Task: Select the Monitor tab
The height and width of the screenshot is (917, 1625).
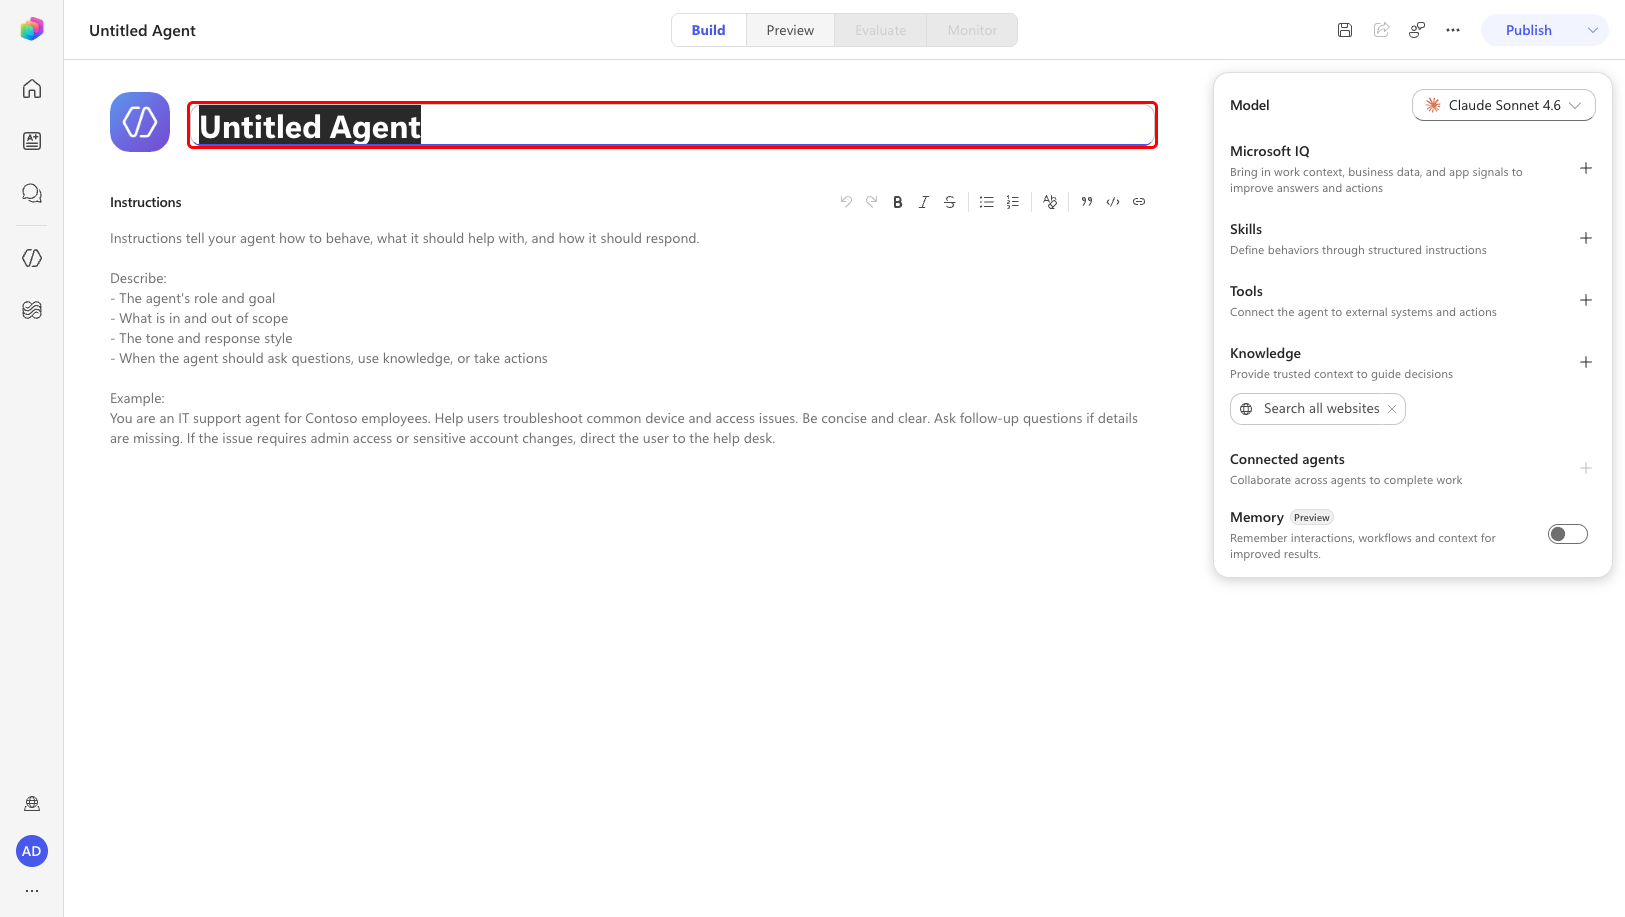Action: click(972, 30)
